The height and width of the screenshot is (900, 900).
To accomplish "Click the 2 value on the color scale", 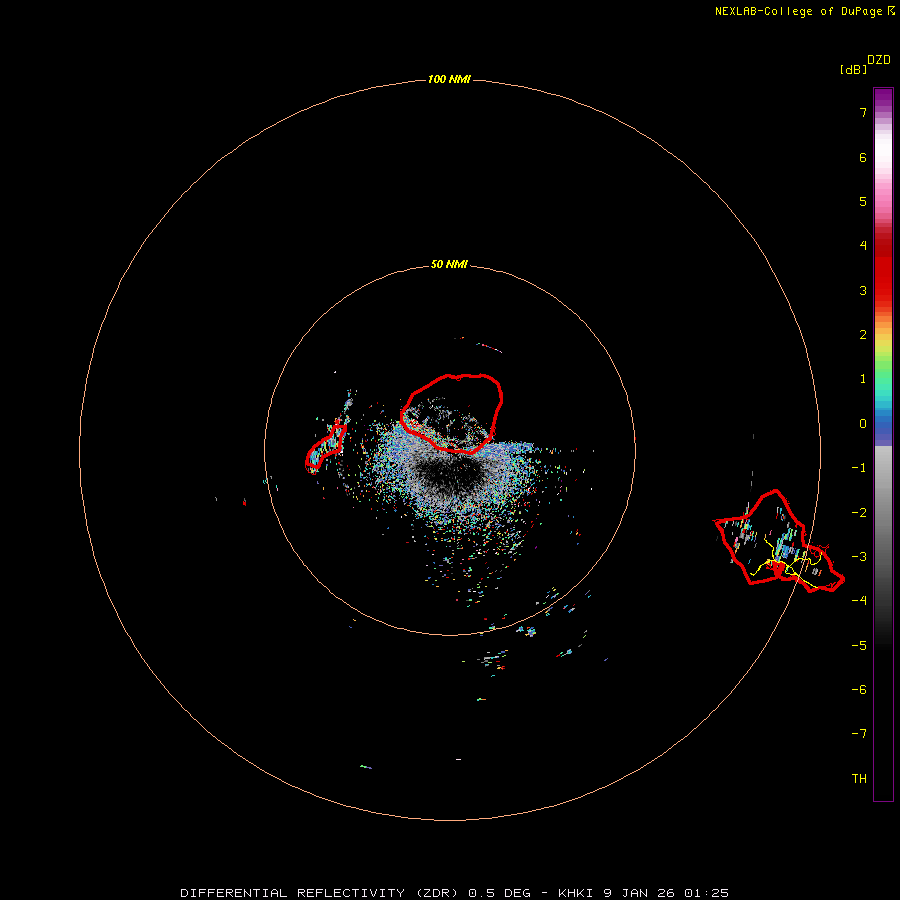I will click(863, 335).
